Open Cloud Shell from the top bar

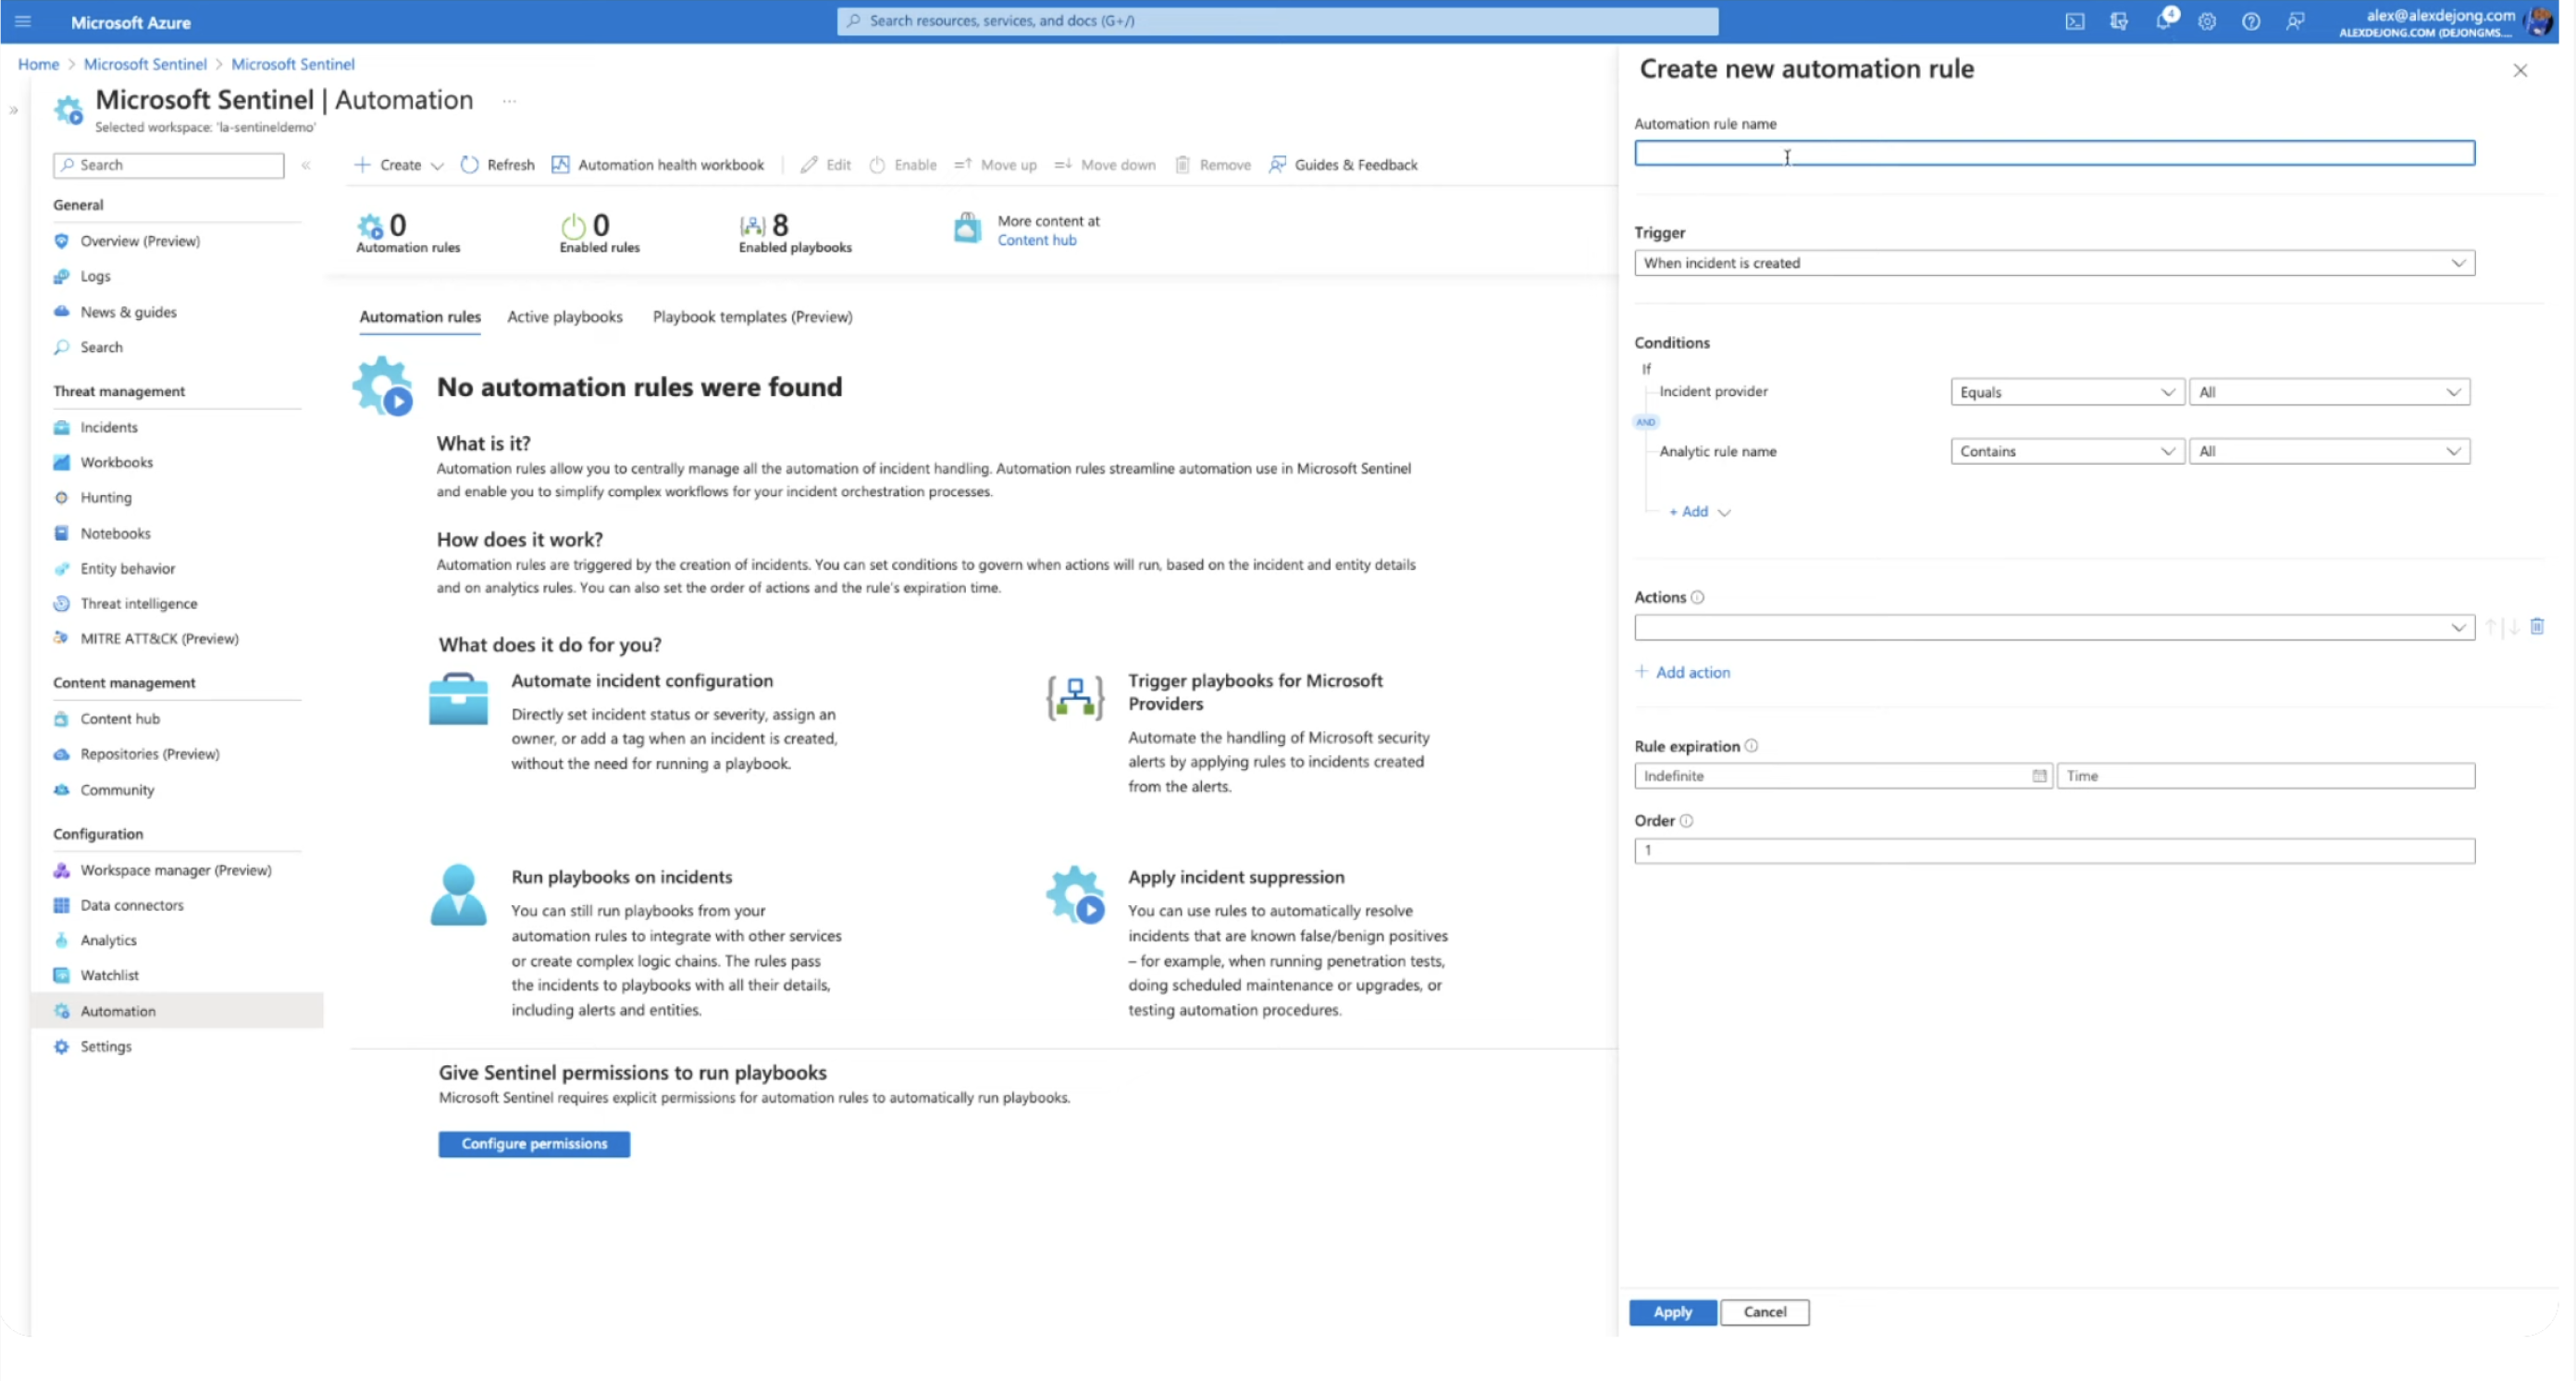click(x=2075, y=21)
